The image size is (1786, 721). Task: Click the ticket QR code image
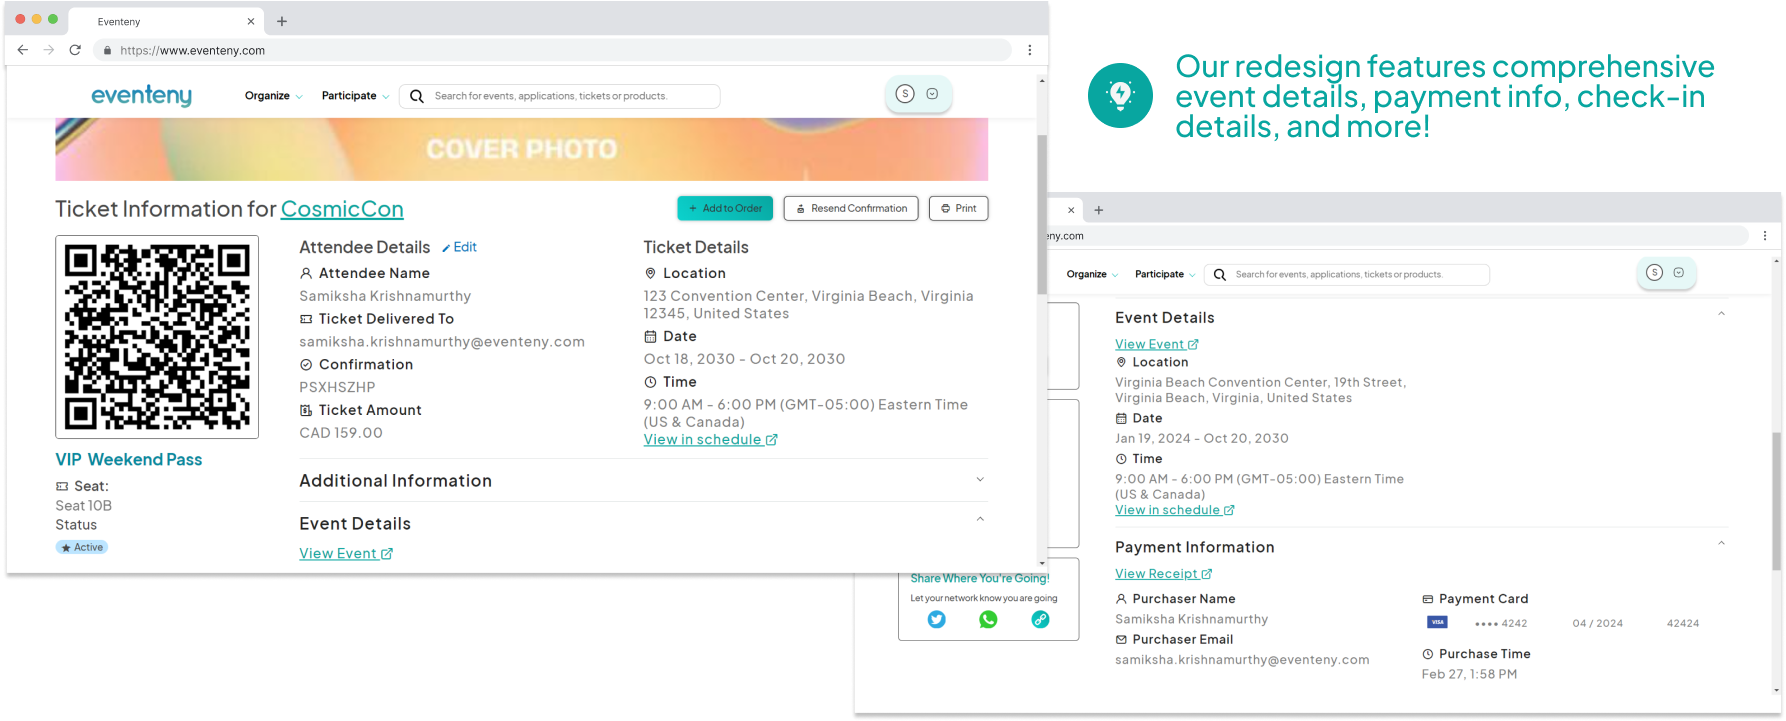[x=157, y=337]
